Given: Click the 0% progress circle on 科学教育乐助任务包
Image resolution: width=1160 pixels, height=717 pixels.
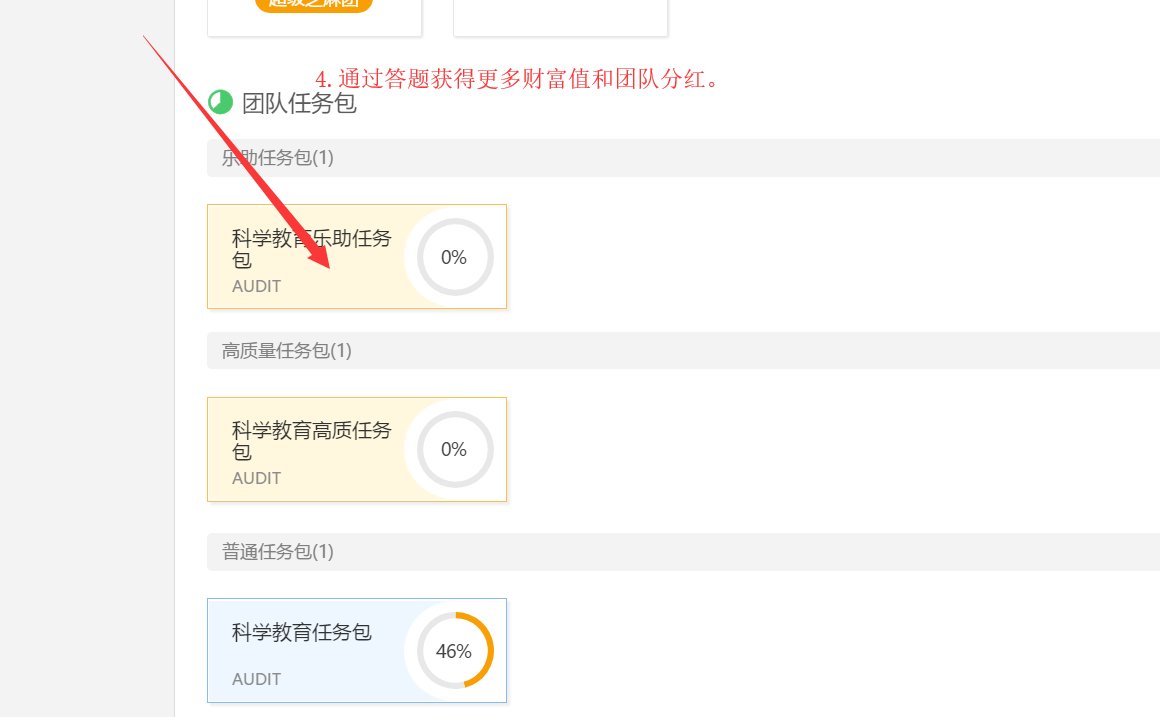Looking at the screenshot, I should click(x=453, y=256).
